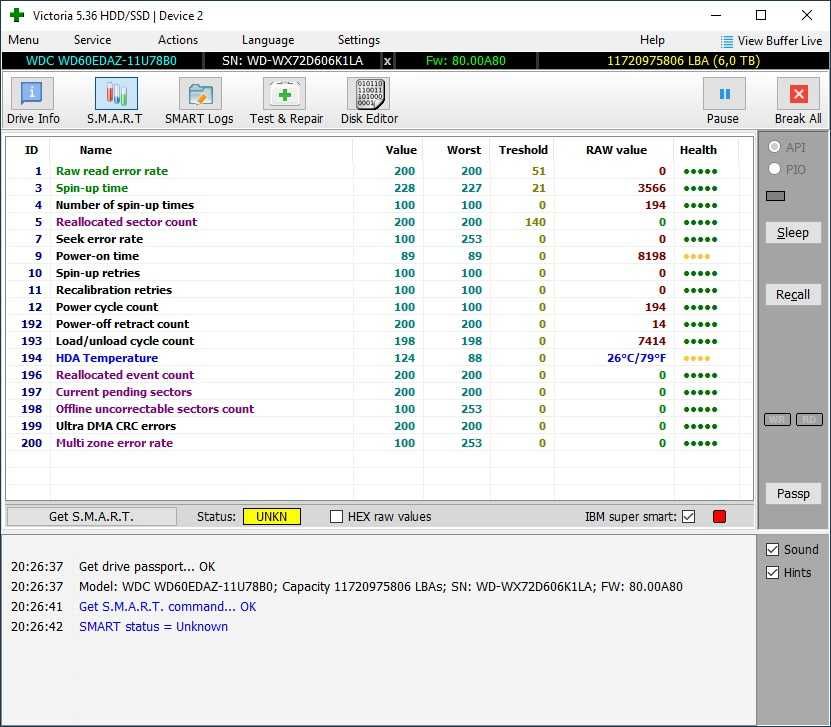
Task: Select the Reallocated sector count row
Action: (379, 222)
